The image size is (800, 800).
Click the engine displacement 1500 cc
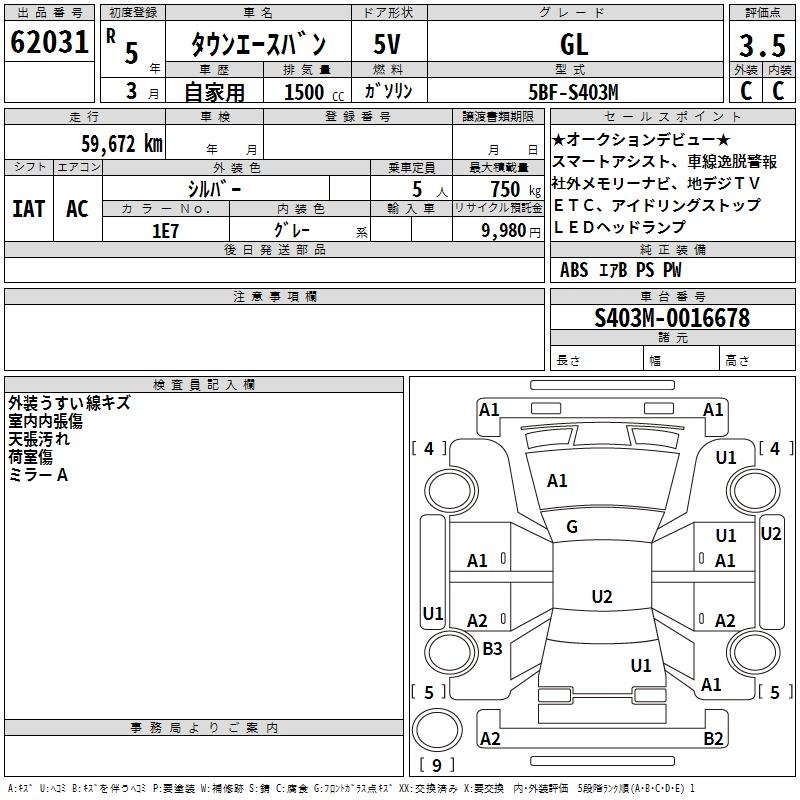point(306,92)
